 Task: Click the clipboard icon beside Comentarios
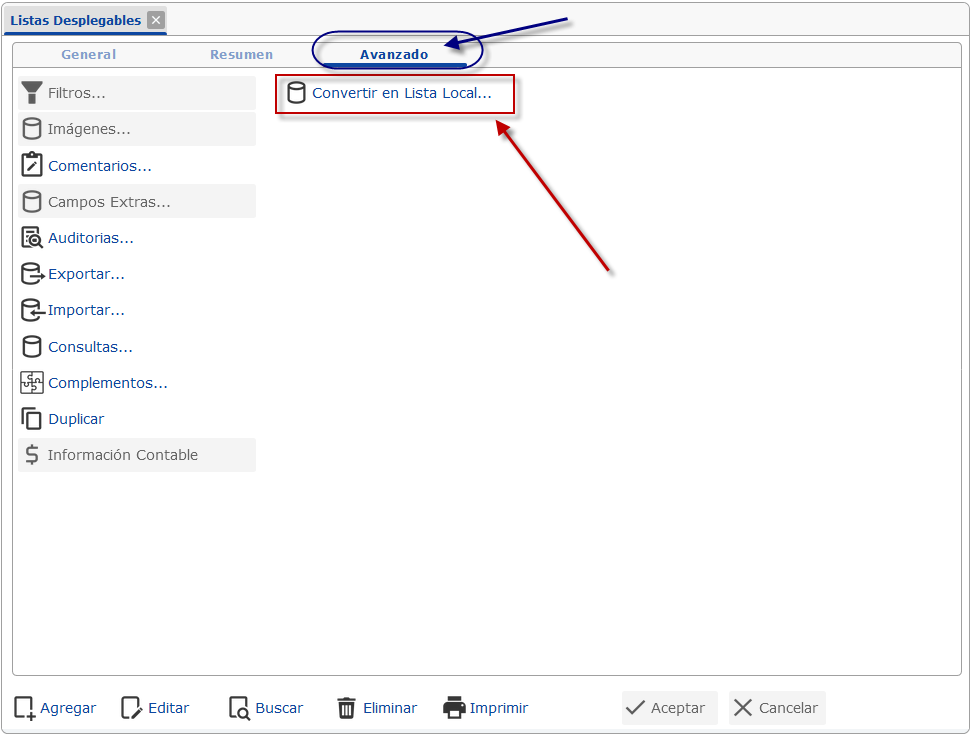tap(32, 165)
